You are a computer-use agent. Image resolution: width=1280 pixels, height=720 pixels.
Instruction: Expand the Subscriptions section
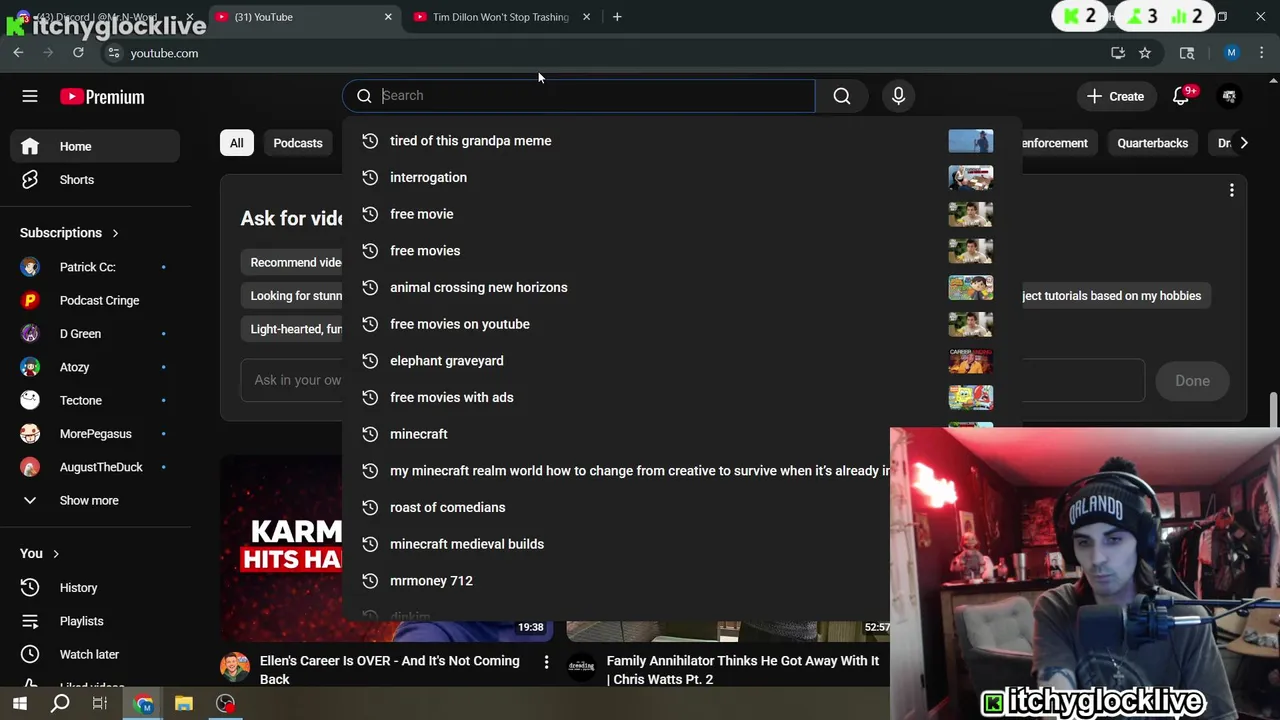pyautogui.click(x=70, y=233)
